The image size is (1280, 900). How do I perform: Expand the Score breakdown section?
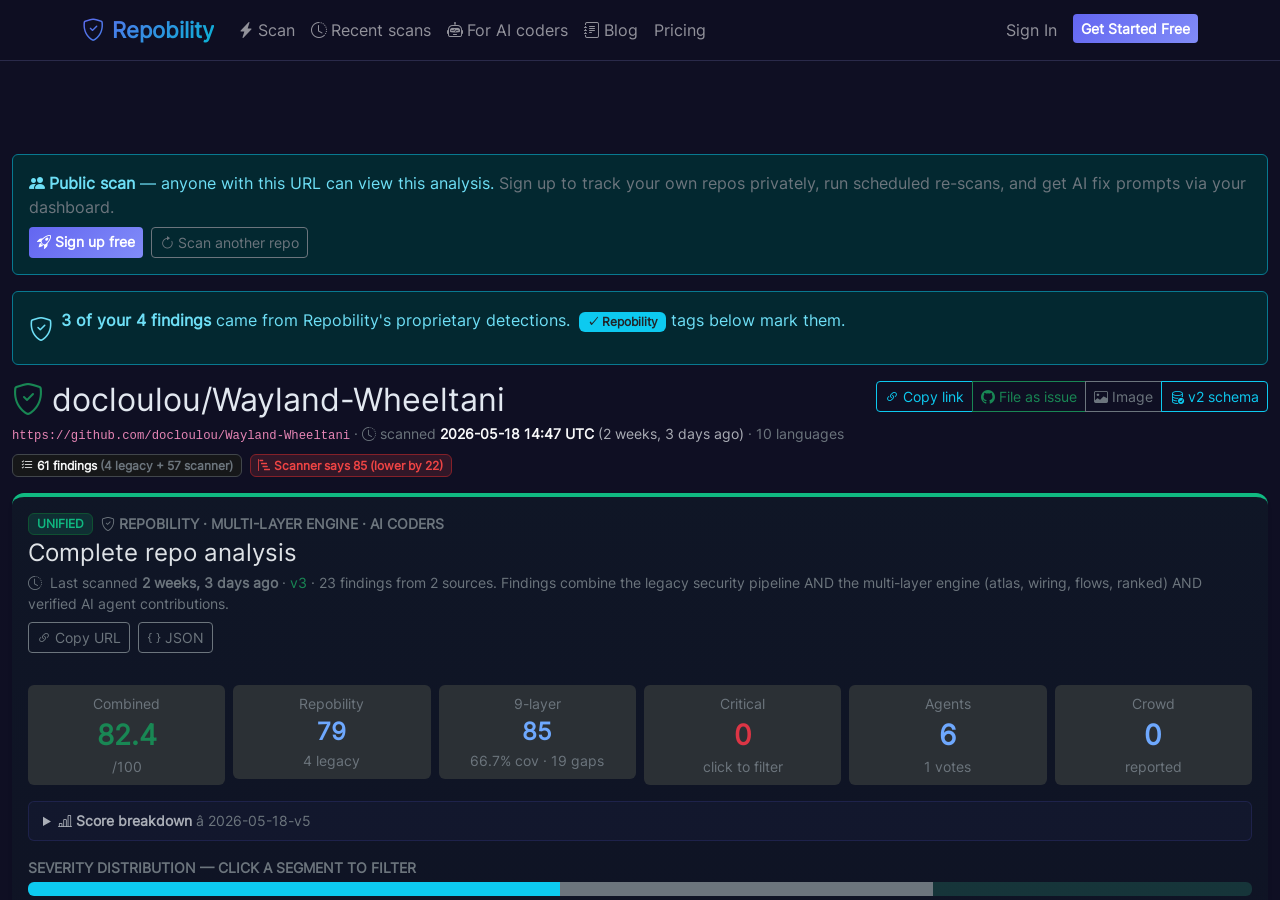pyautogui.click(x=640, y=821)
